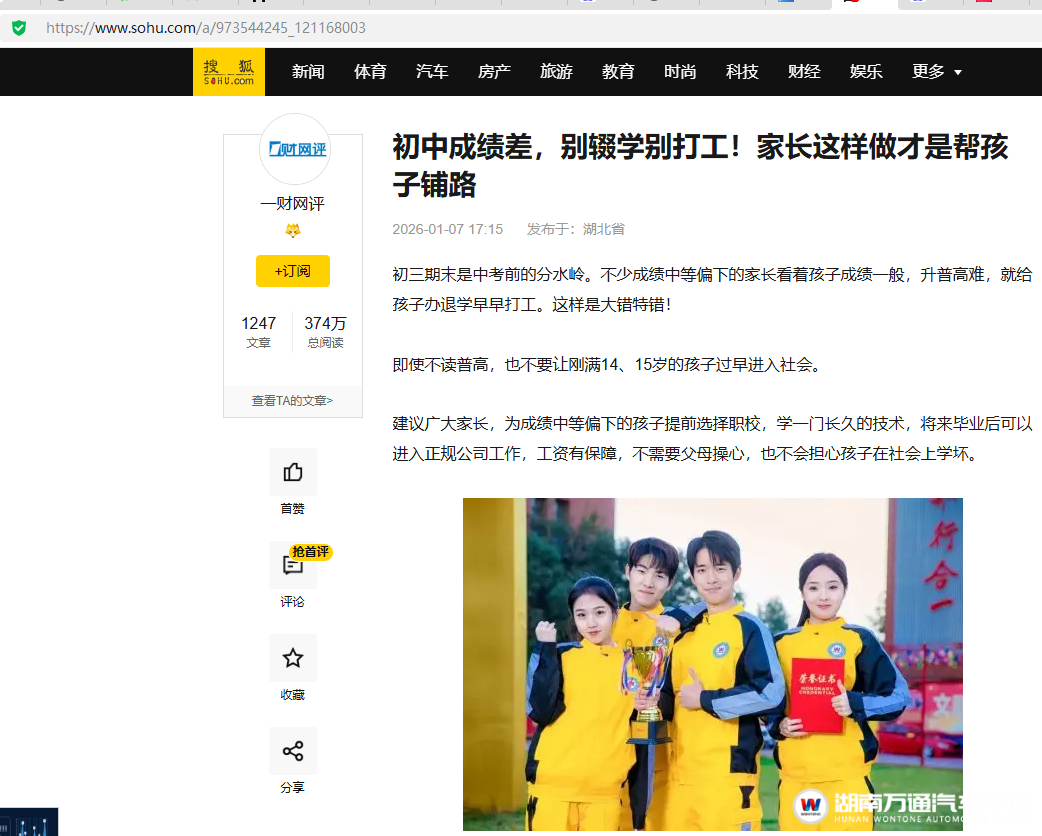Open 查看TA的文章 link
Image resolution: width=1042 pixels, height=836 pixels.
pos(293,401)
